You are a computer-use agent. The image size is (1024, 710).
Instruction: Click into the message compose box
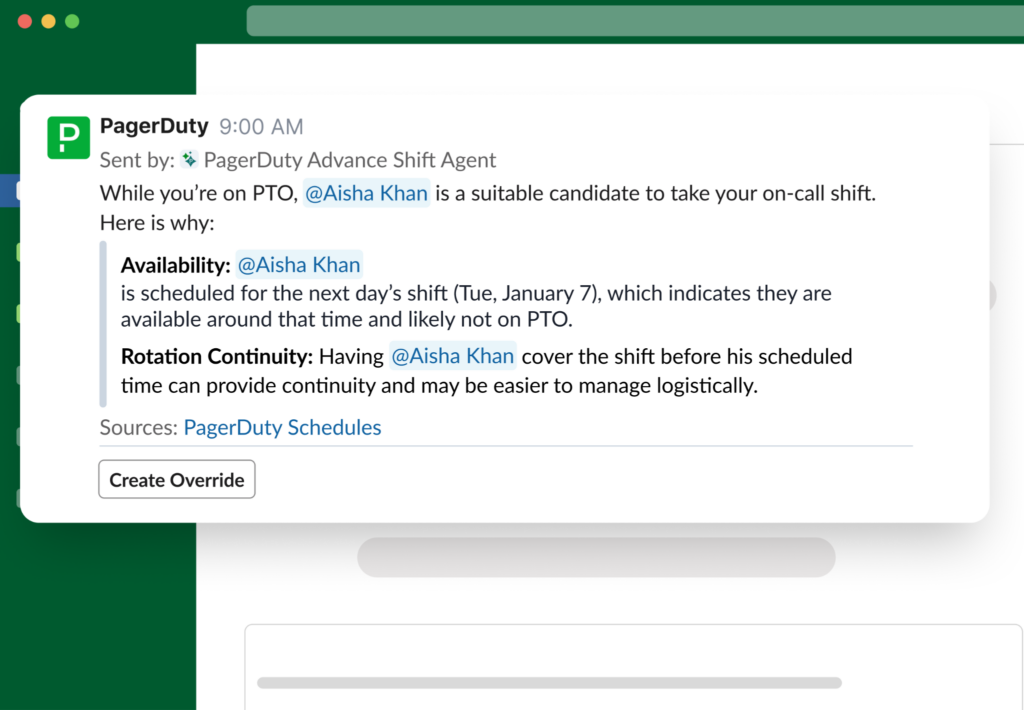(x=634, y=666)
